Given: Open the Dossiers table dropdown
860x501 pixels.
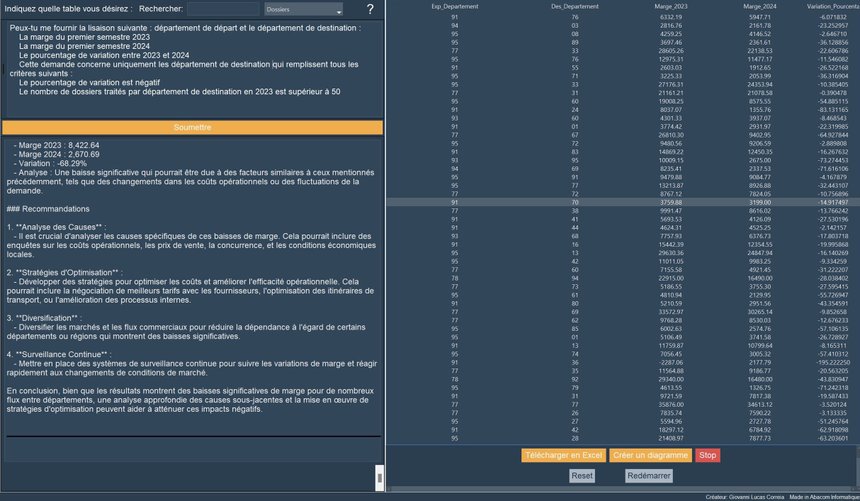Looking at the screenshot, I should click(303, 9).
